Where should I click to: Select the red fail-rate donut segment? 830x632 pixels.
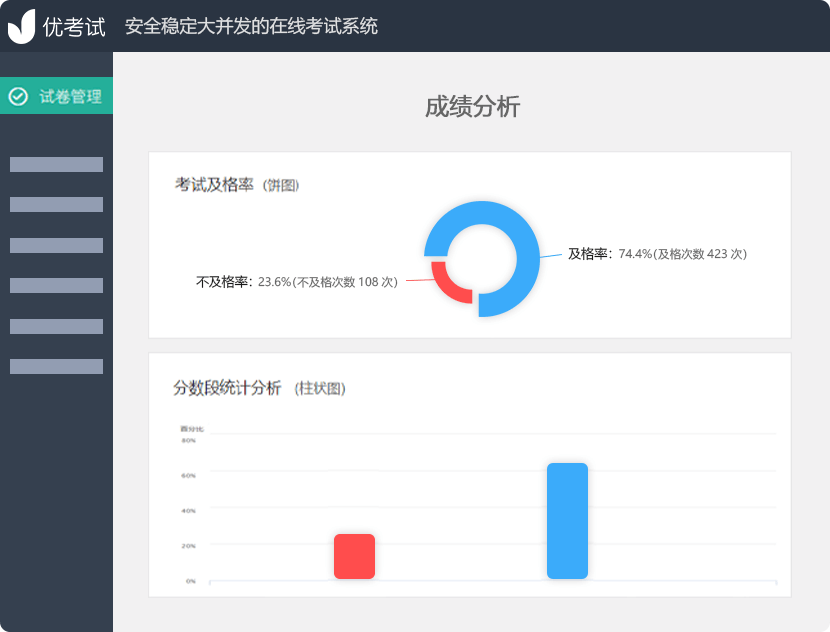(448, 282)
